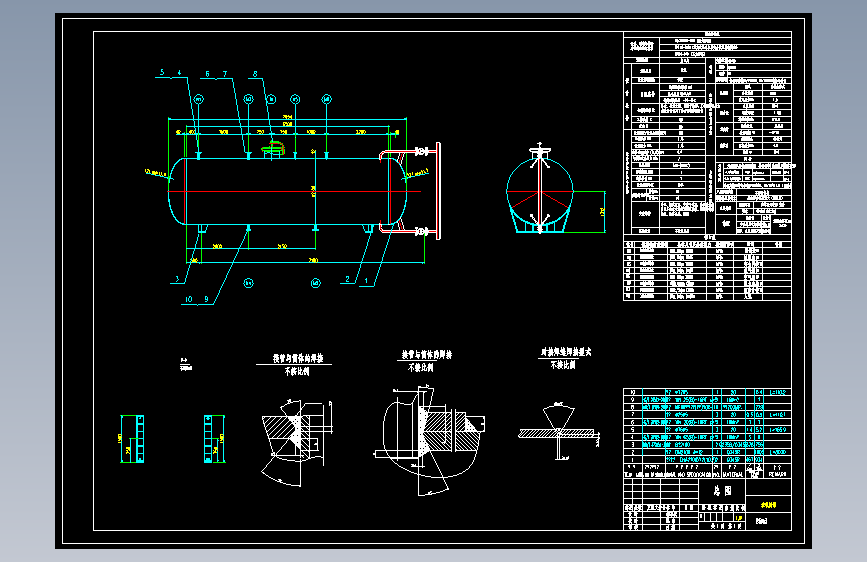The height and width of the screenshot is (562, 867).
Task: Select part callout number 9
Action: point(206,299)
